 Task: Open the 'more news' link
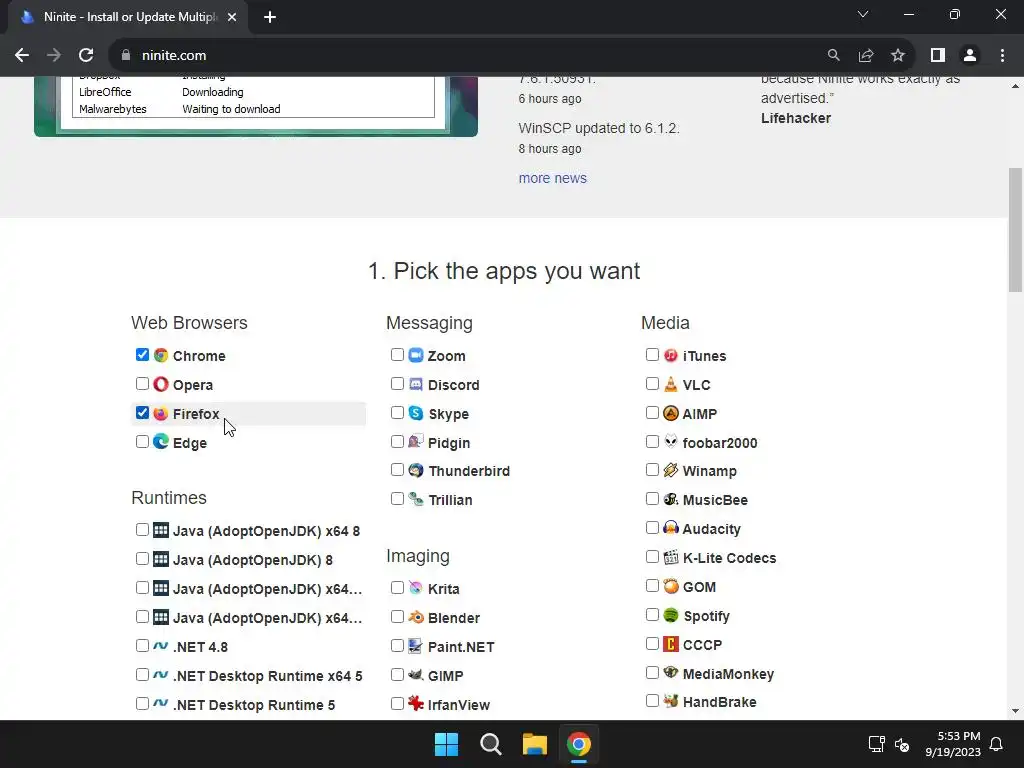[552, 178]
